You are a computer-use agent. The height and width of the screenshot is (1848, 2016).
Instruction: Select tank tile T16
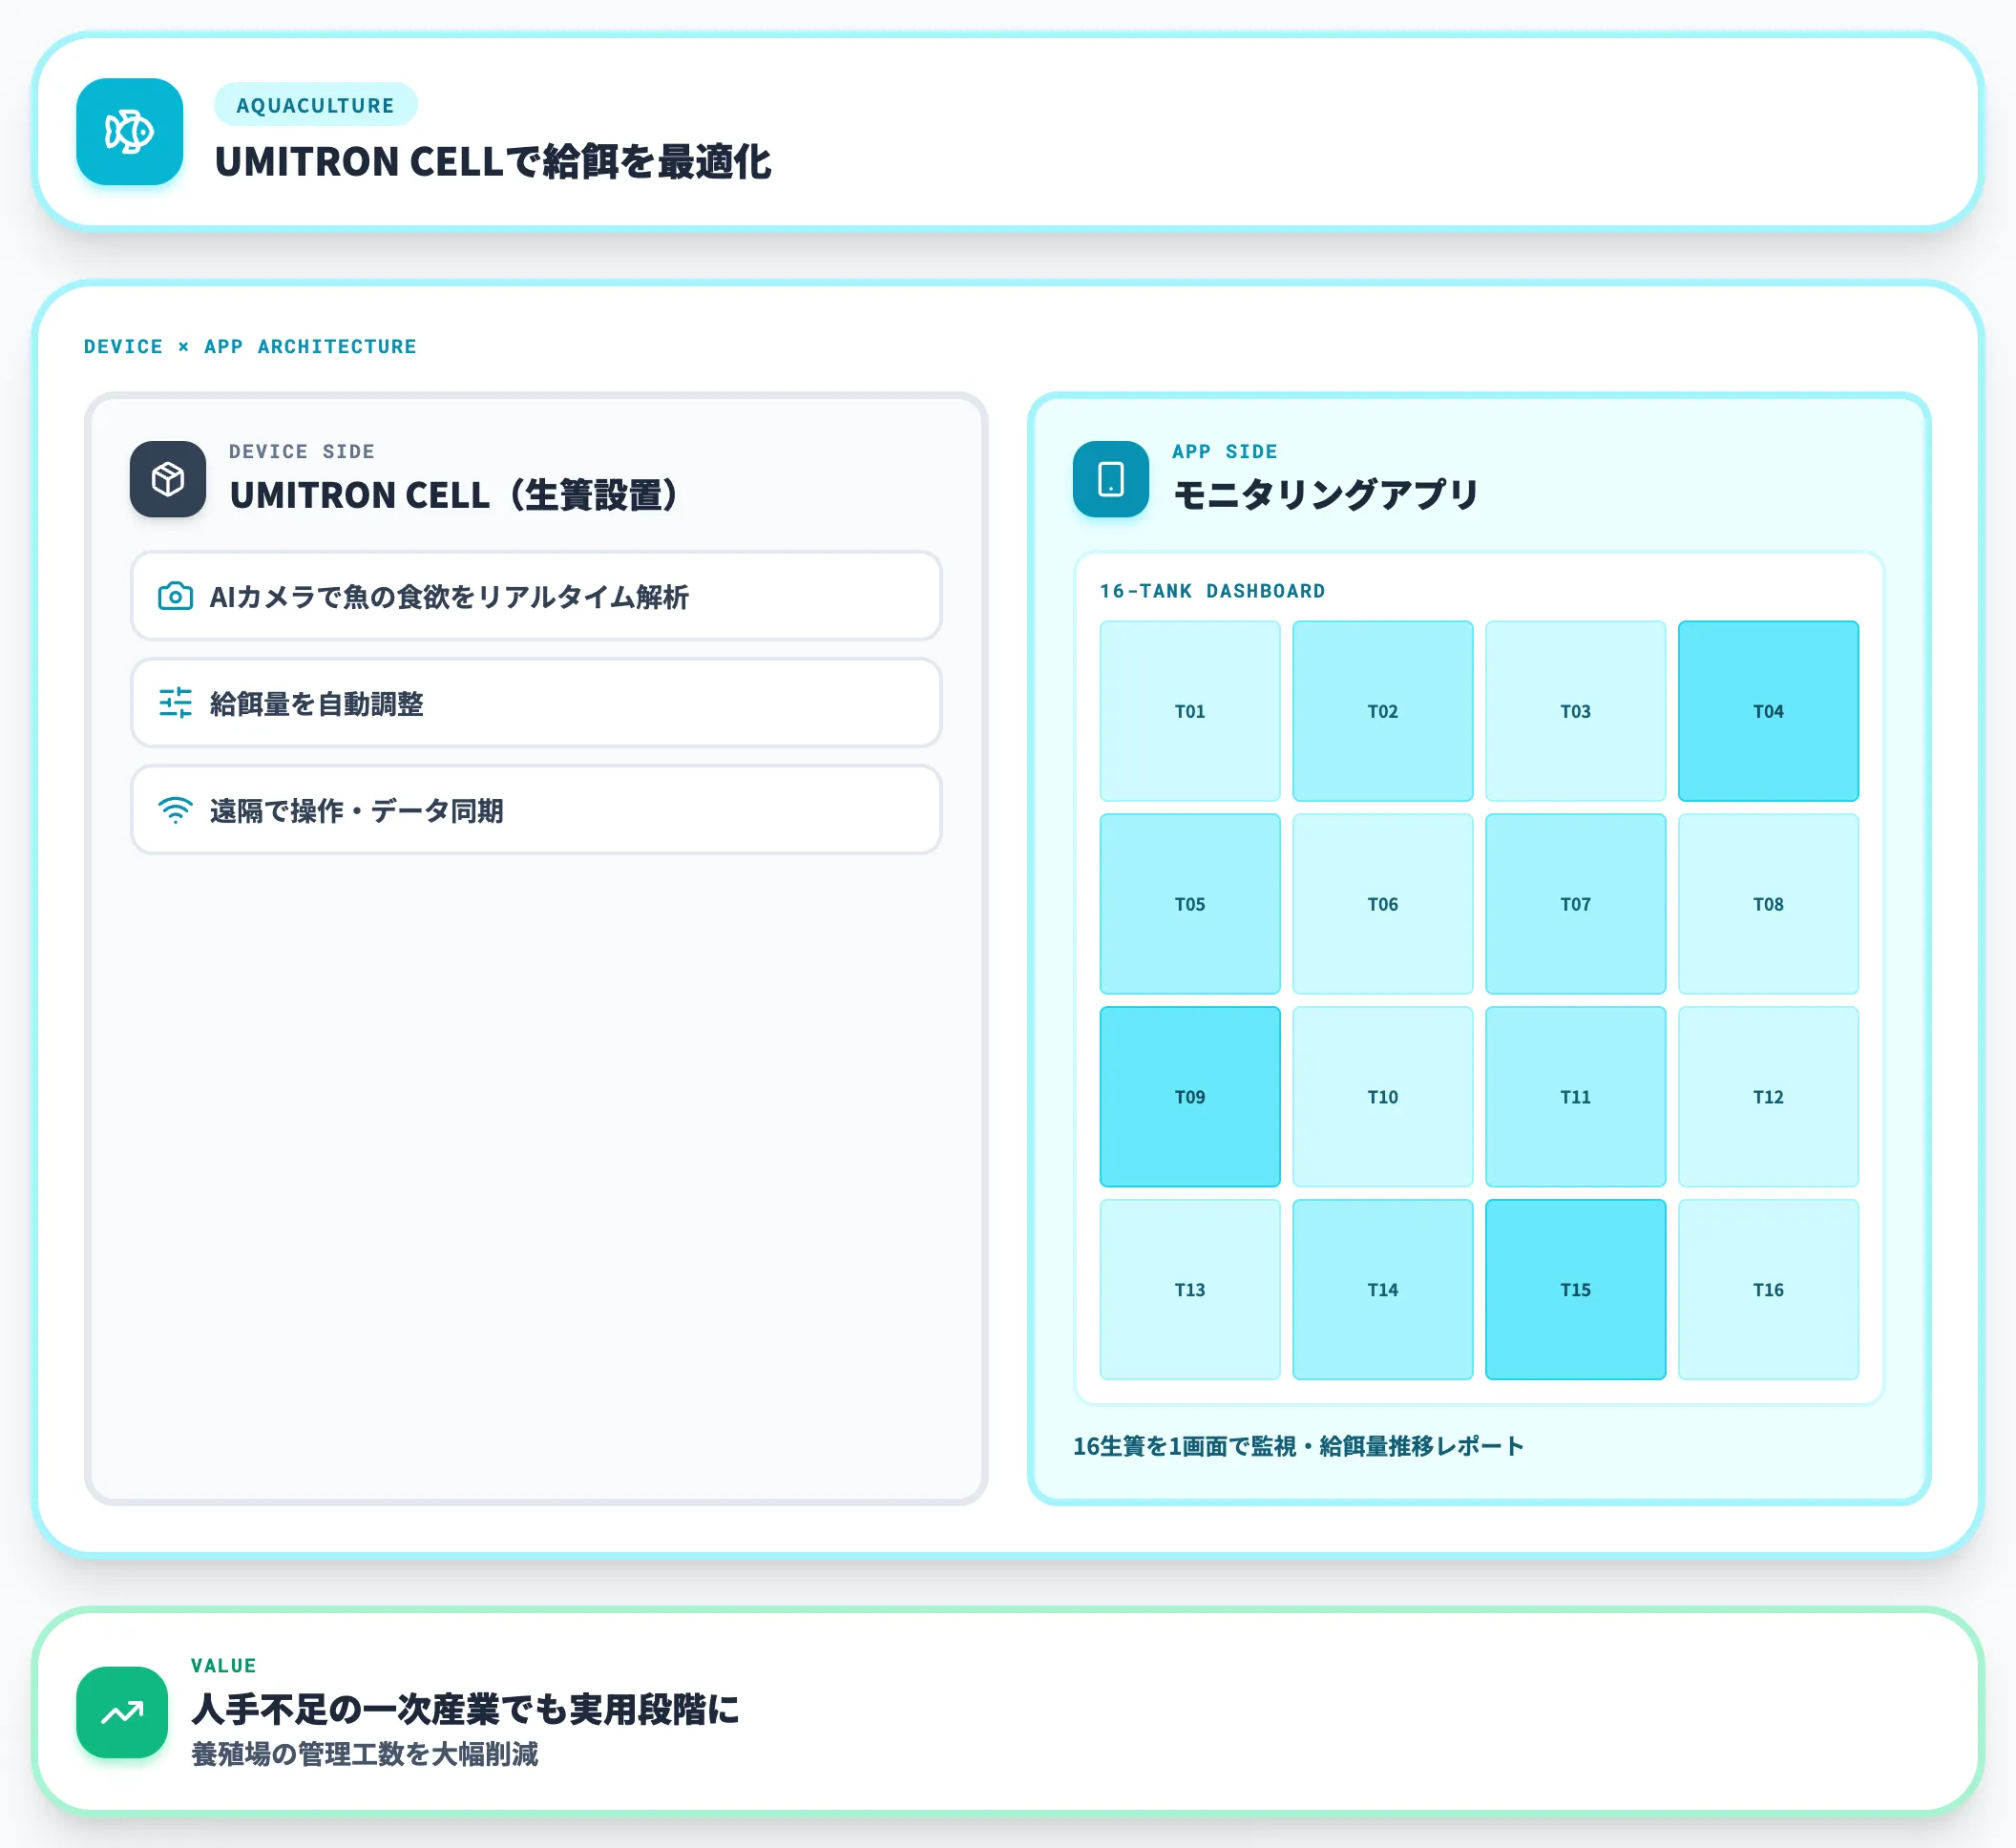pyautogui.click(x=1769, y=1290)
